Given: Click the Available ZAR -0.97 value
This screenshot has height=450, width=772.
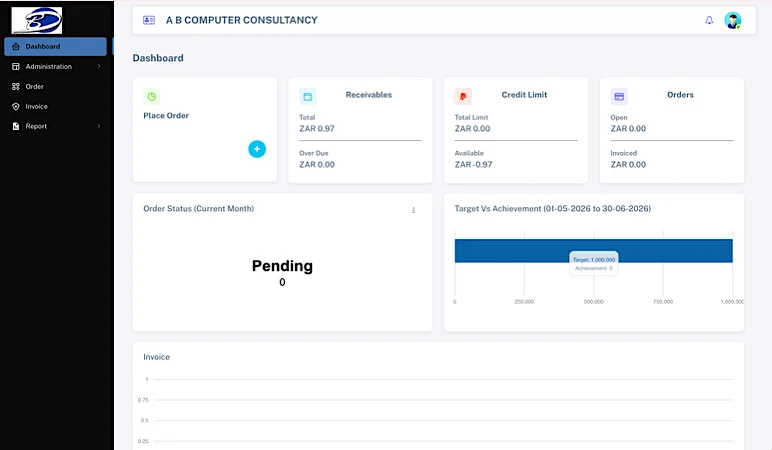Looking at the screenshot, I should pyautogui.click(x=473, y=164).
